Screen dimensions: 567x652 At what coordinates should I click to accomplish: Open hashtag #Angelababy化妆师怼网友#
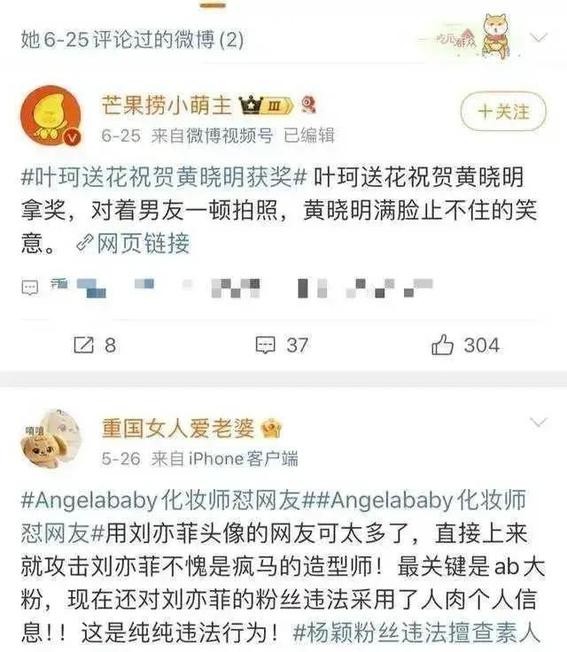(160, 500)
